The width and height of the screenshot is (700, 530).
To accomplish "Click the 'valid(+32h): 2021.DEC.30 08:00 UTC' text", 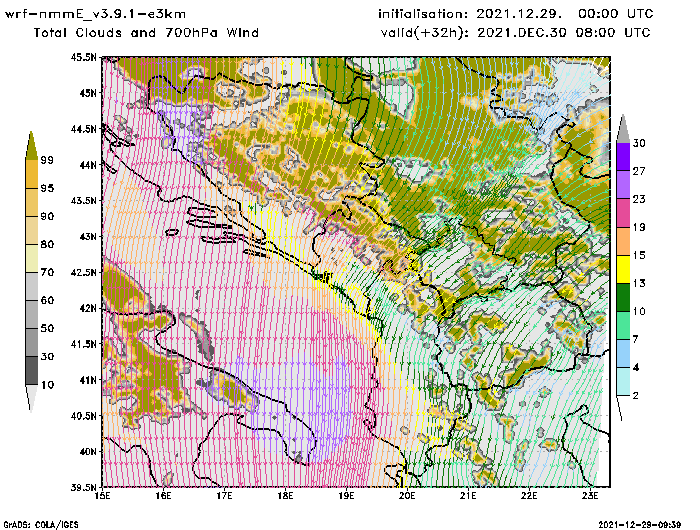I will click(516, 33).
